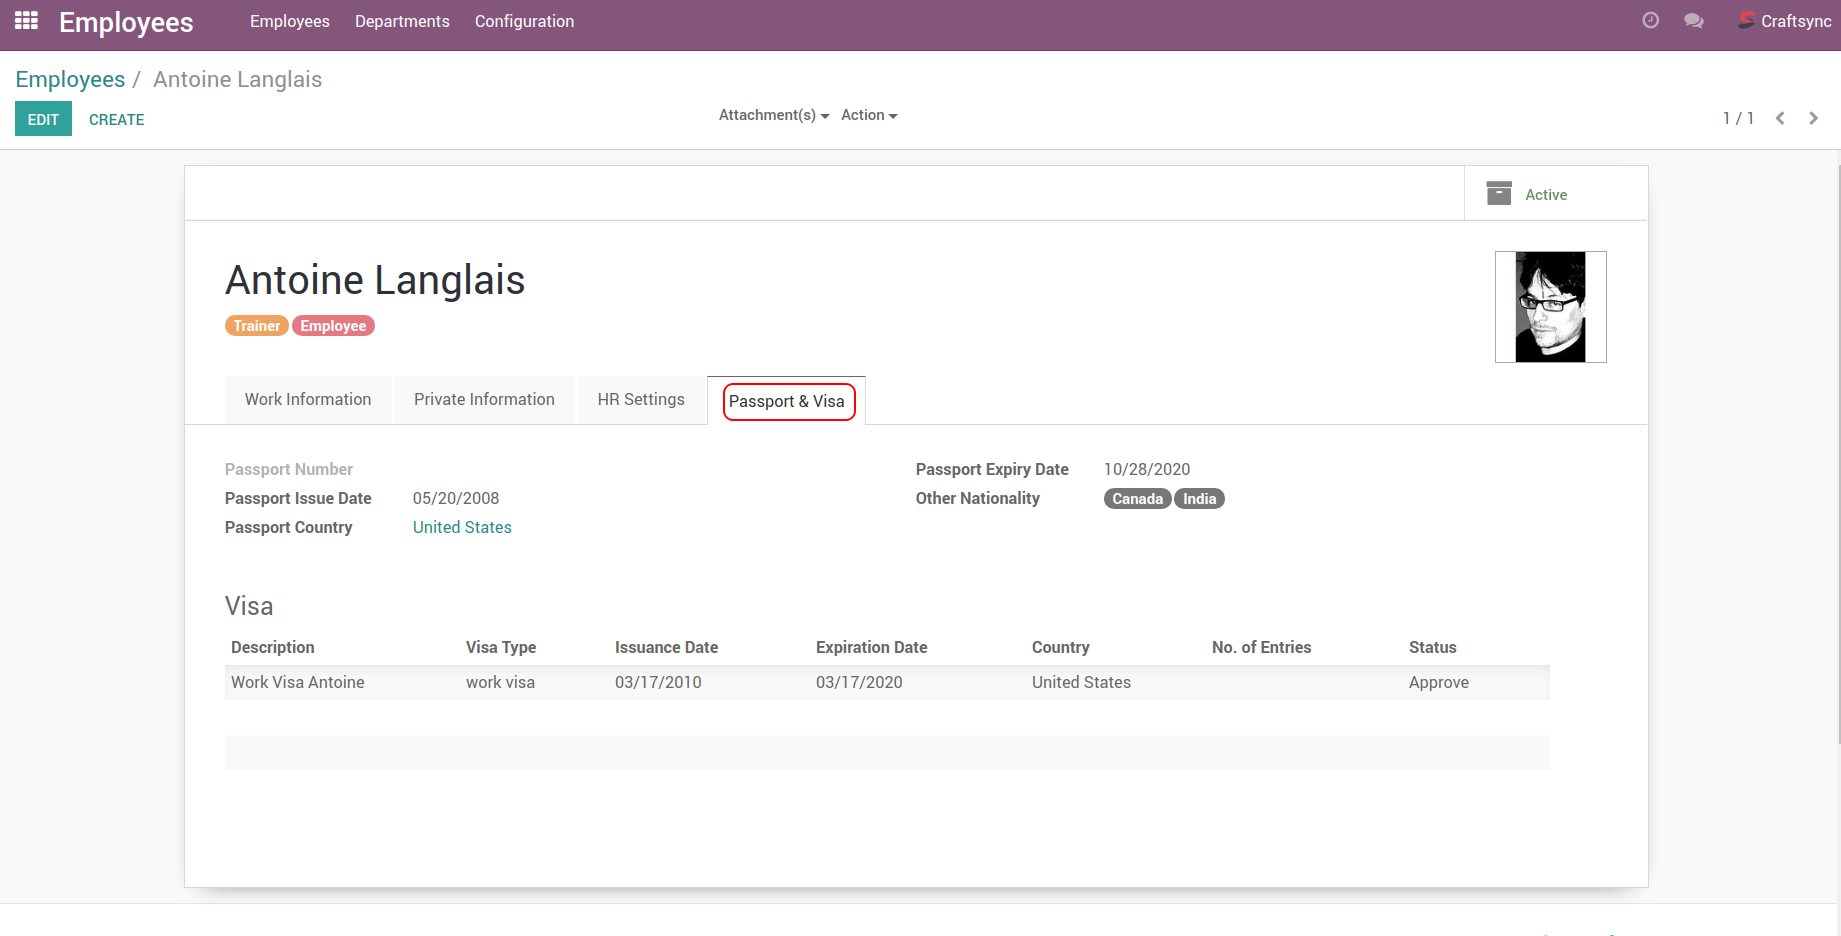Click the archive box icon
Screen dimensions: 1841x936
[x=1498, y=194]
